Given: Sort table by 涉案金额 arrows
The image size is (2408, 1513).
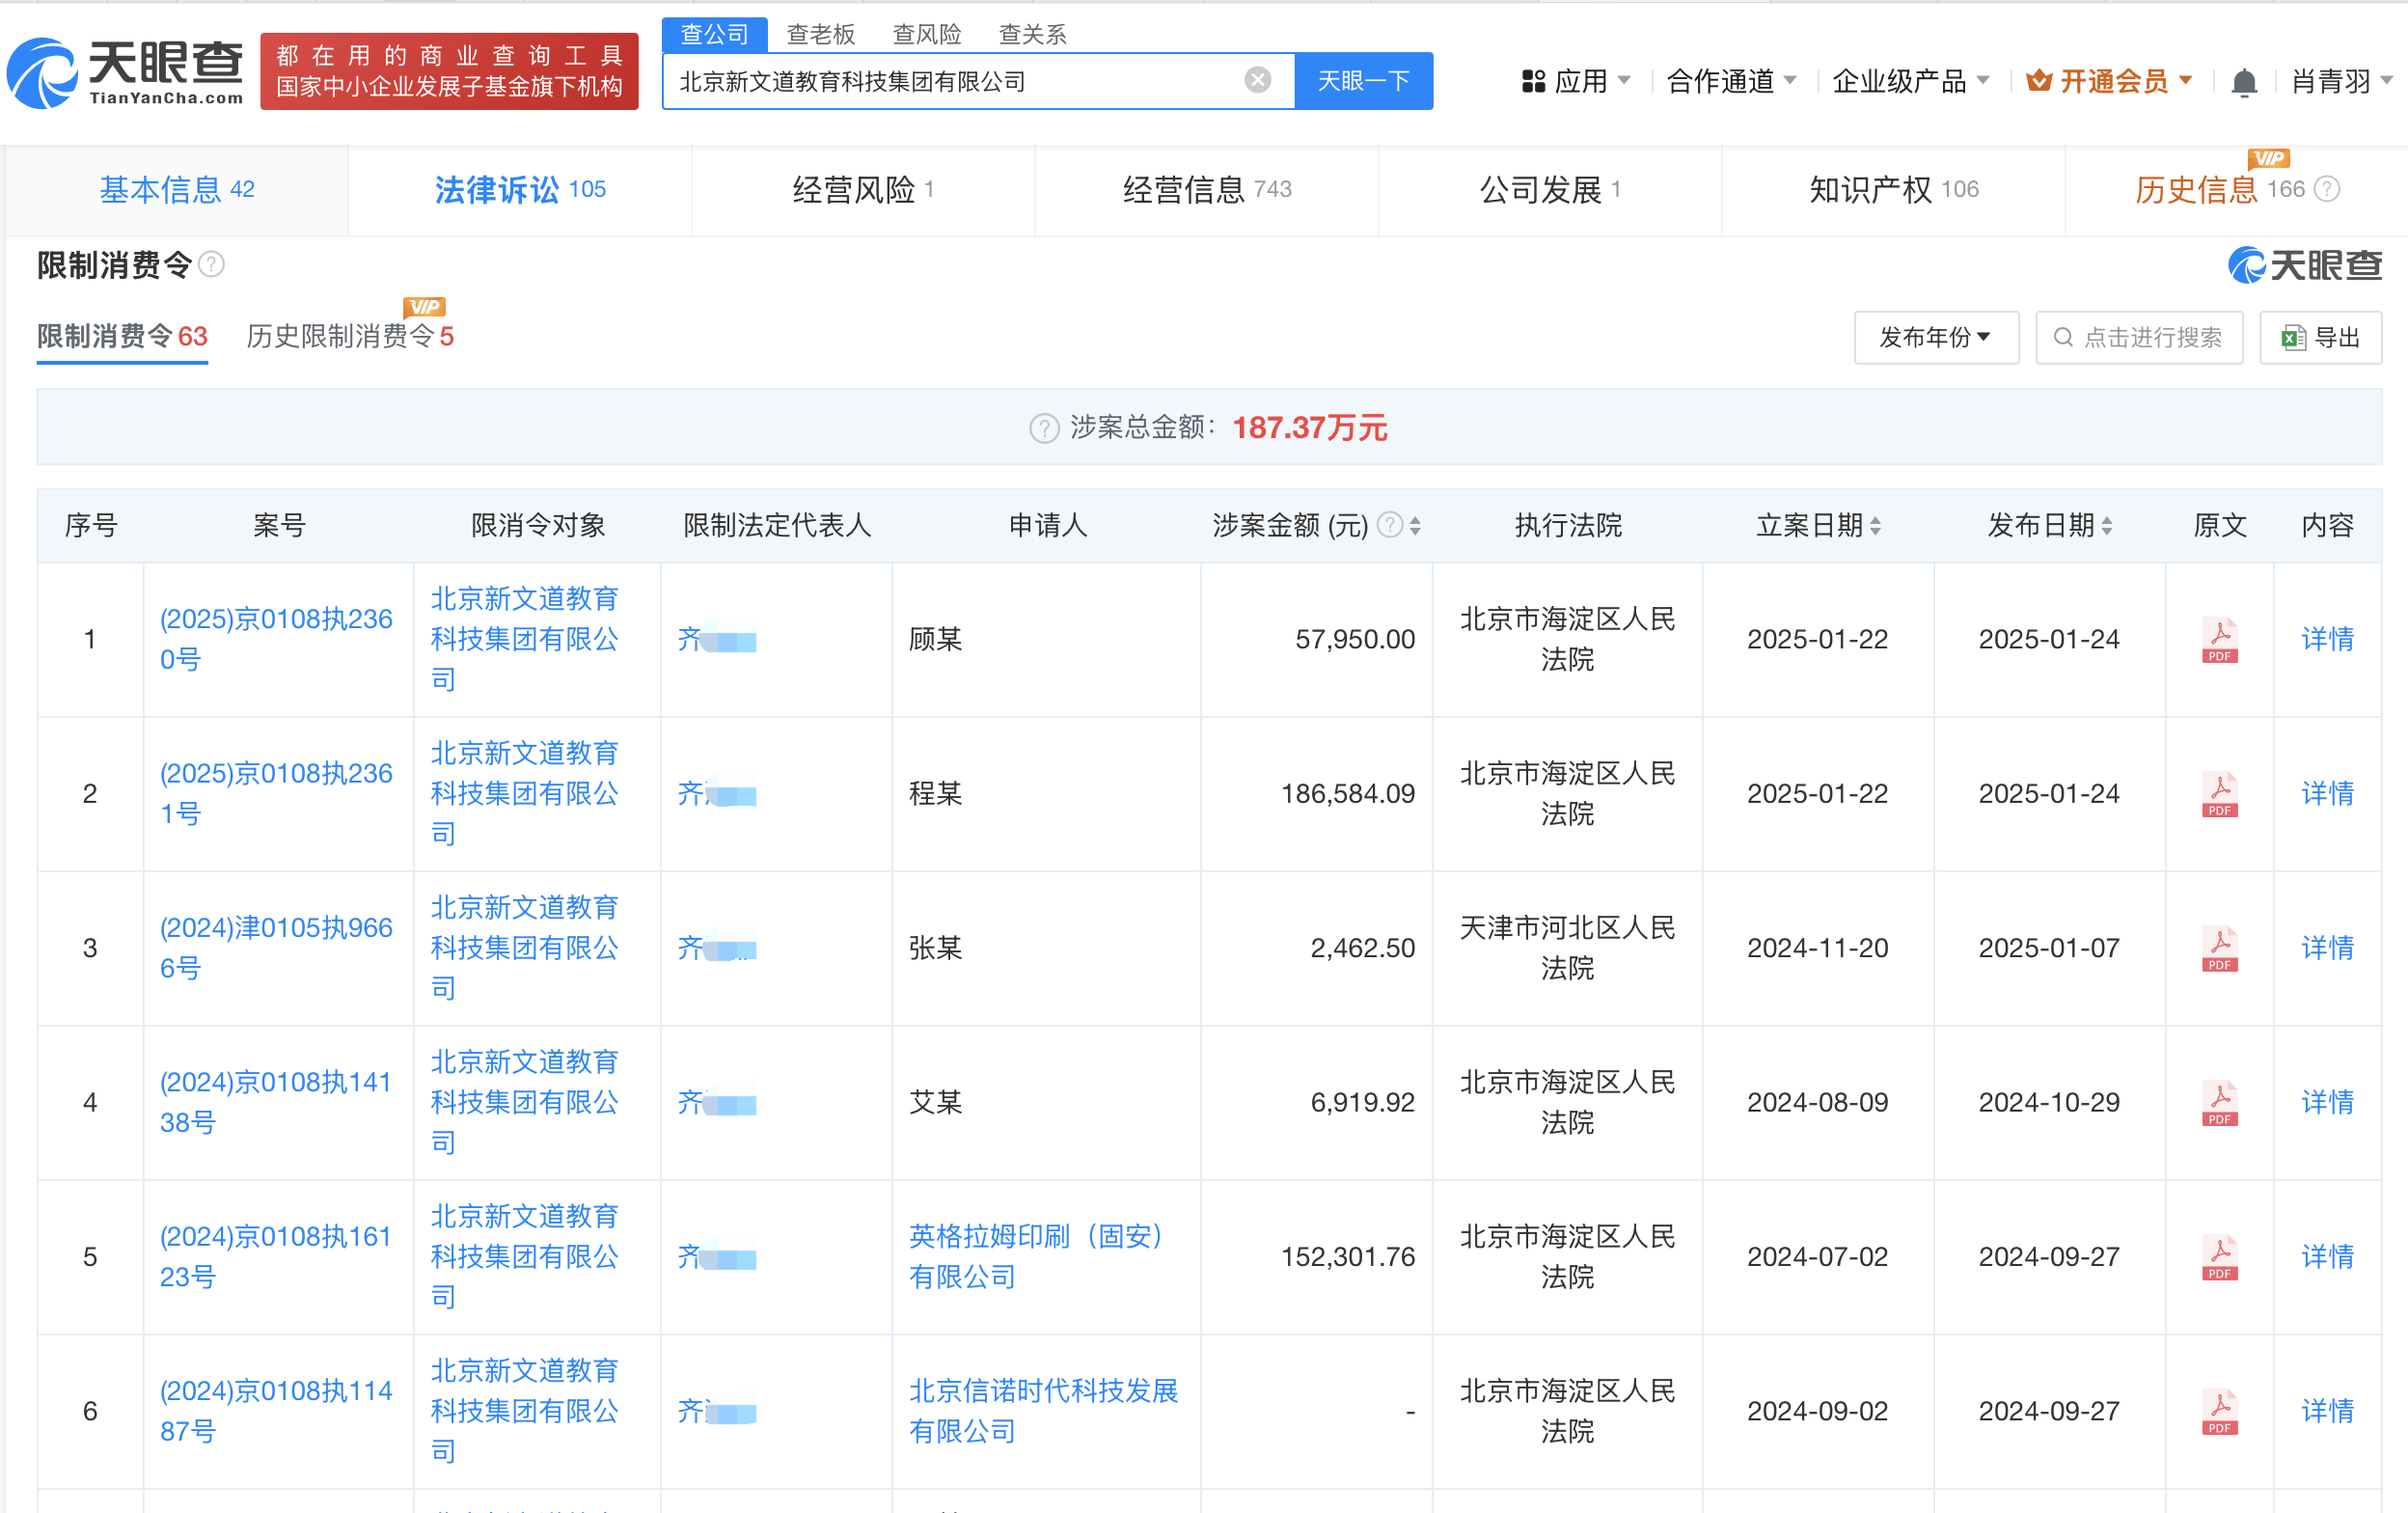Looking at the screenshot, I should tap(1415, 526).
